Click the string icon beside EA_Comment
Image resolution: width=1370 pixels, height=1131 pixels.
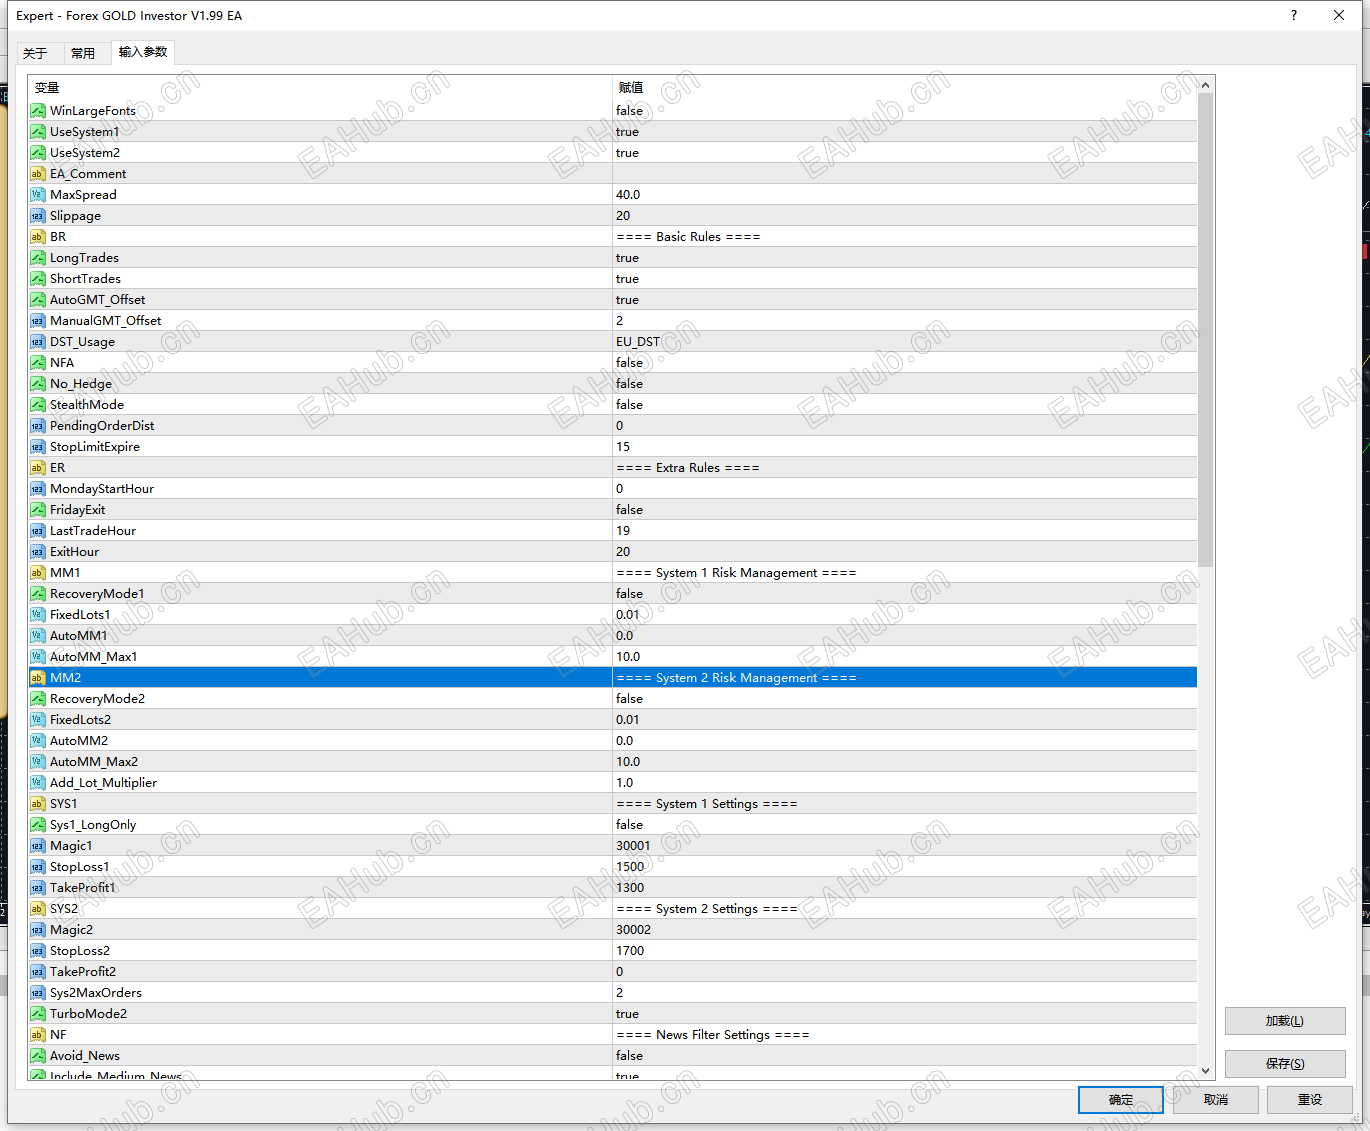tap(38, 174)
